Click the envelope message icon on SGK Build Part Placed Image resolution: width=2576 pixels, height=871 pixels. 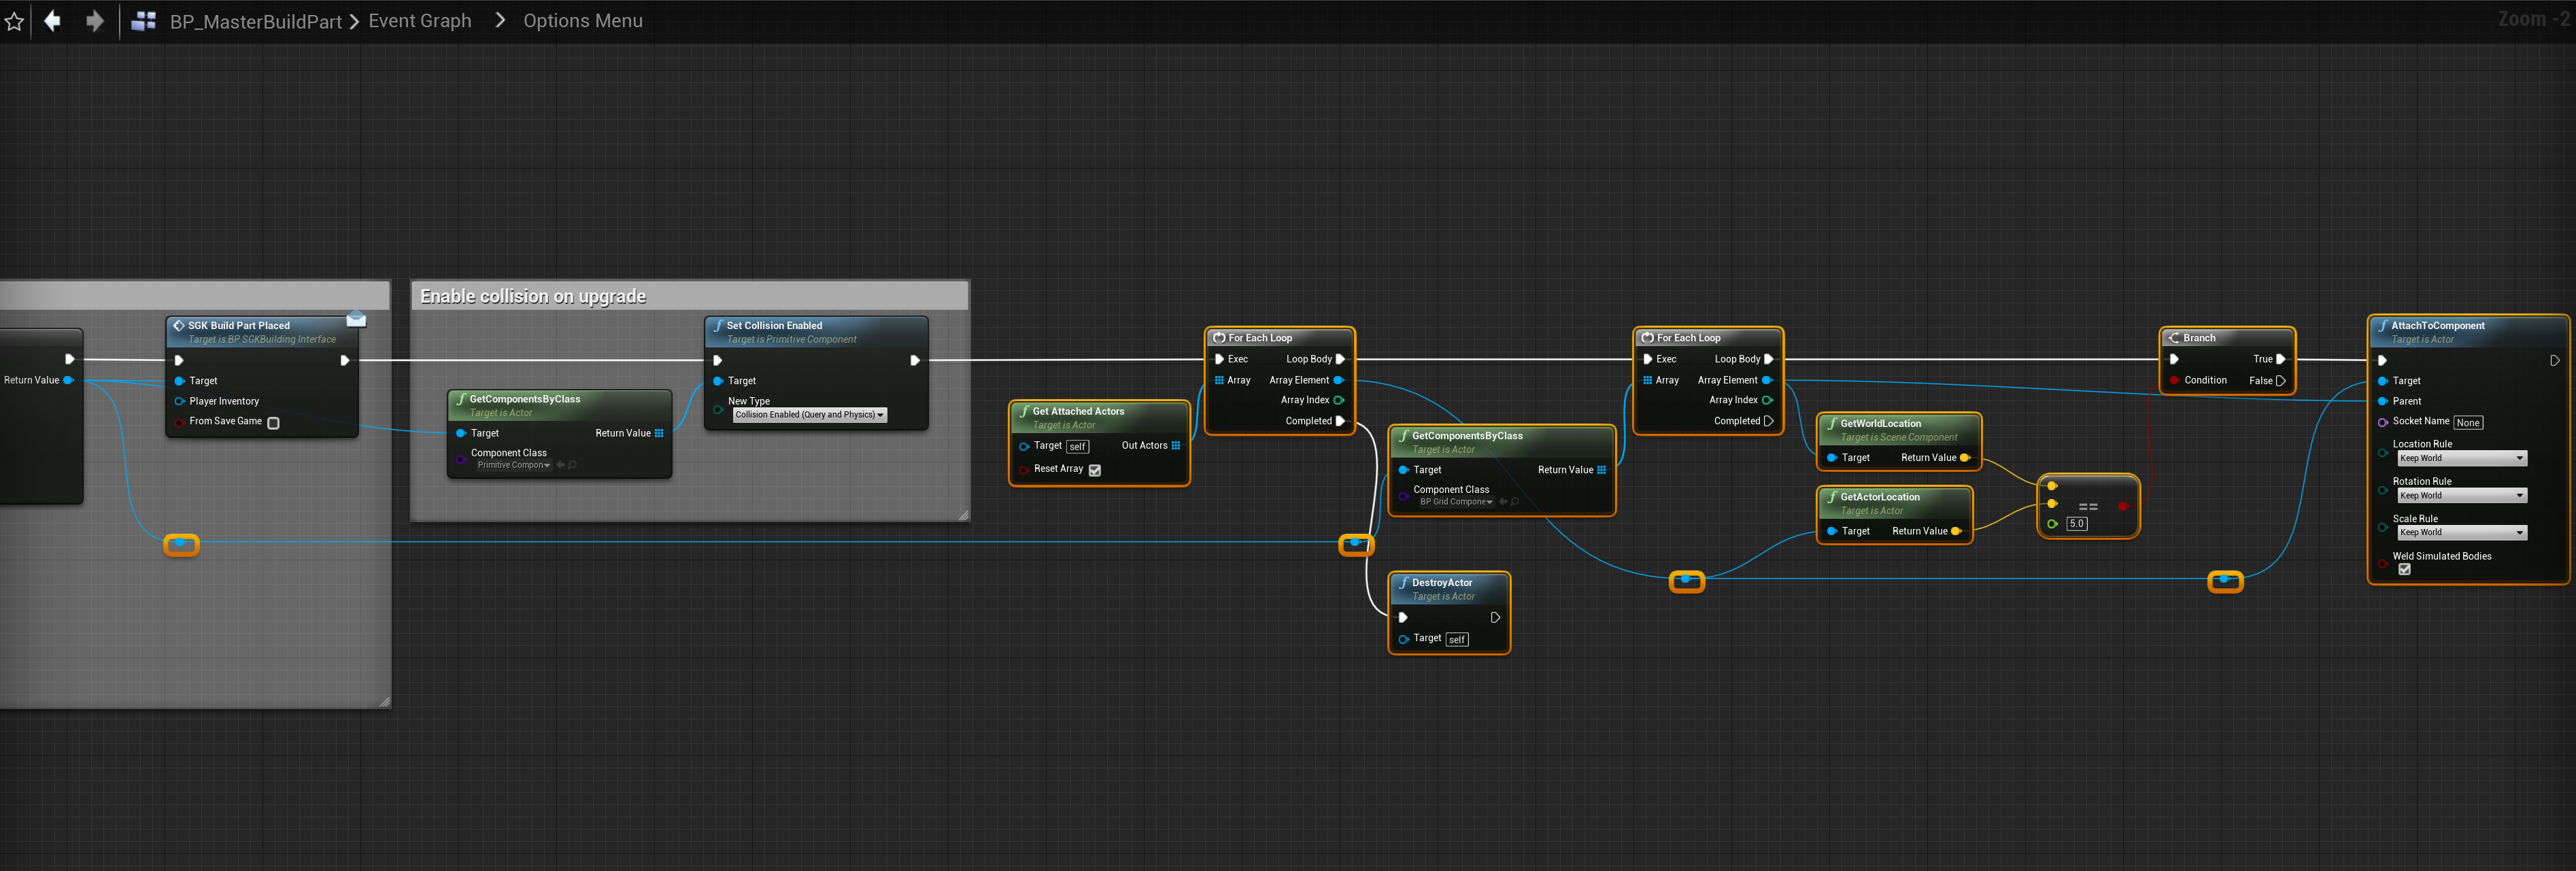click(x=356, y=320)
